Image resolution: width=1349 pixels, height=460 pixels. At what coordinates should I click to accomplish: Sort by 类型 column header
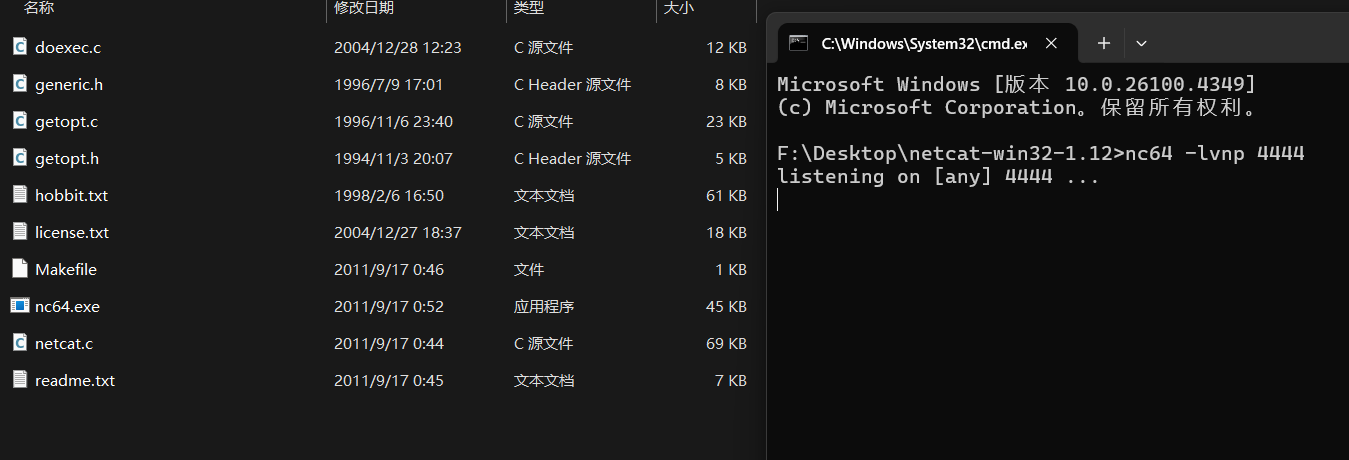528,8
